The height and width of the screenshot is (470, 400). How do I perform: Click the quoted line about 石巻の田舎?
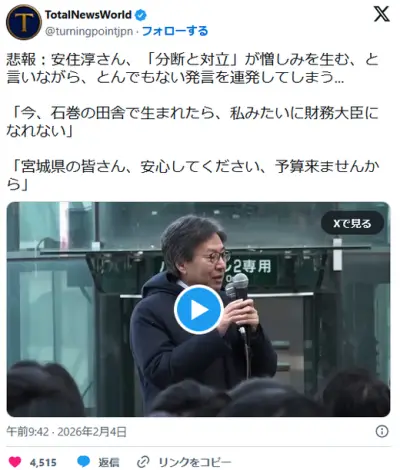tap(192, 122)
